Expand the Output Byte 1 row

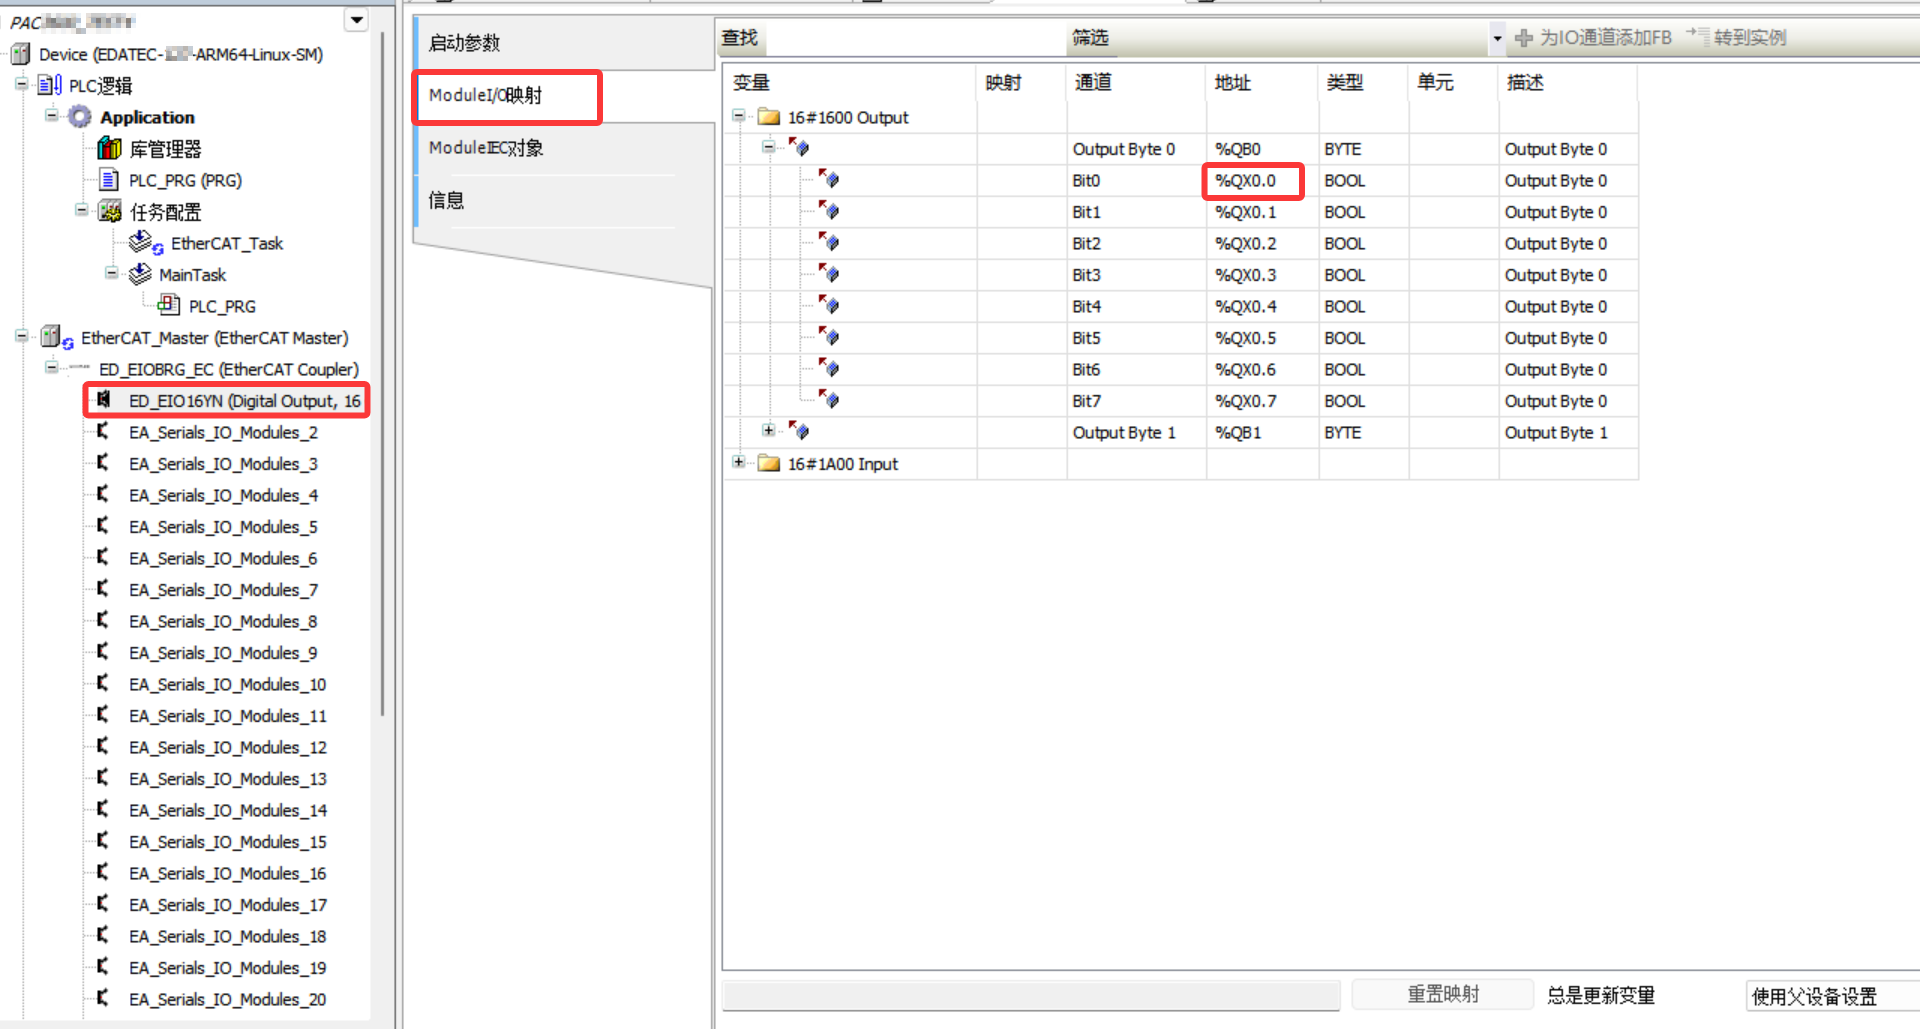tap(768, 431)
